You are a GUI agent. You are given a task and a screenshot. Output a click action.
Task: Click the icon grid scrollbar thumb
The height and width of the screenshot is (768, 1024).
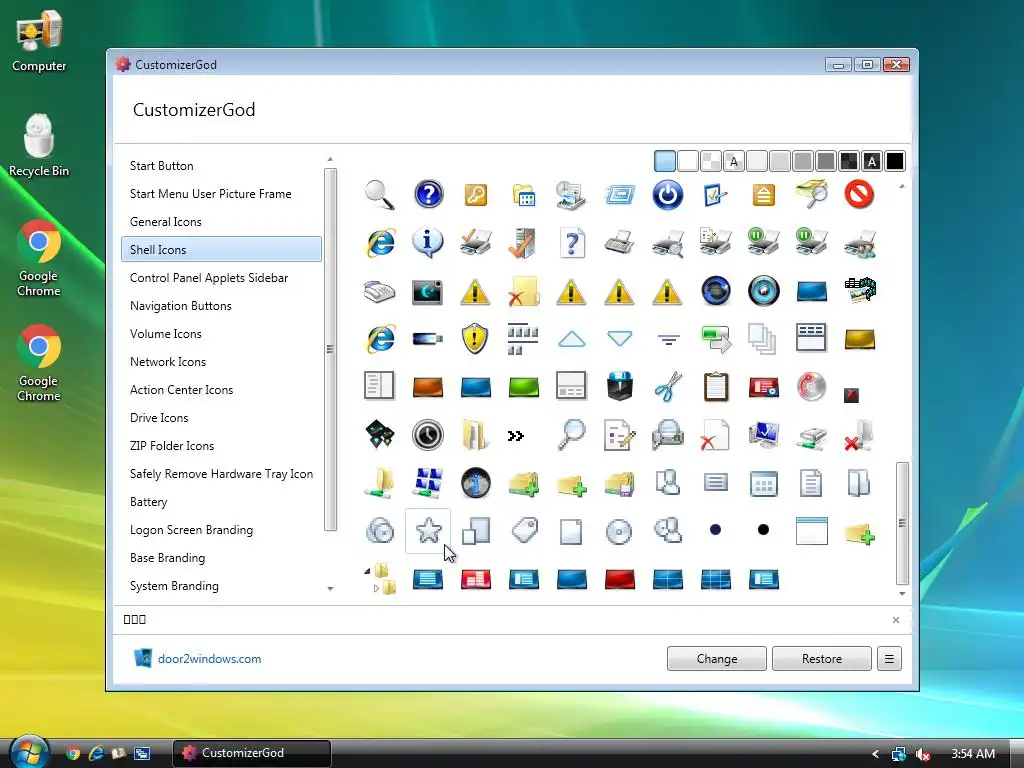click(x=903, y=523)
